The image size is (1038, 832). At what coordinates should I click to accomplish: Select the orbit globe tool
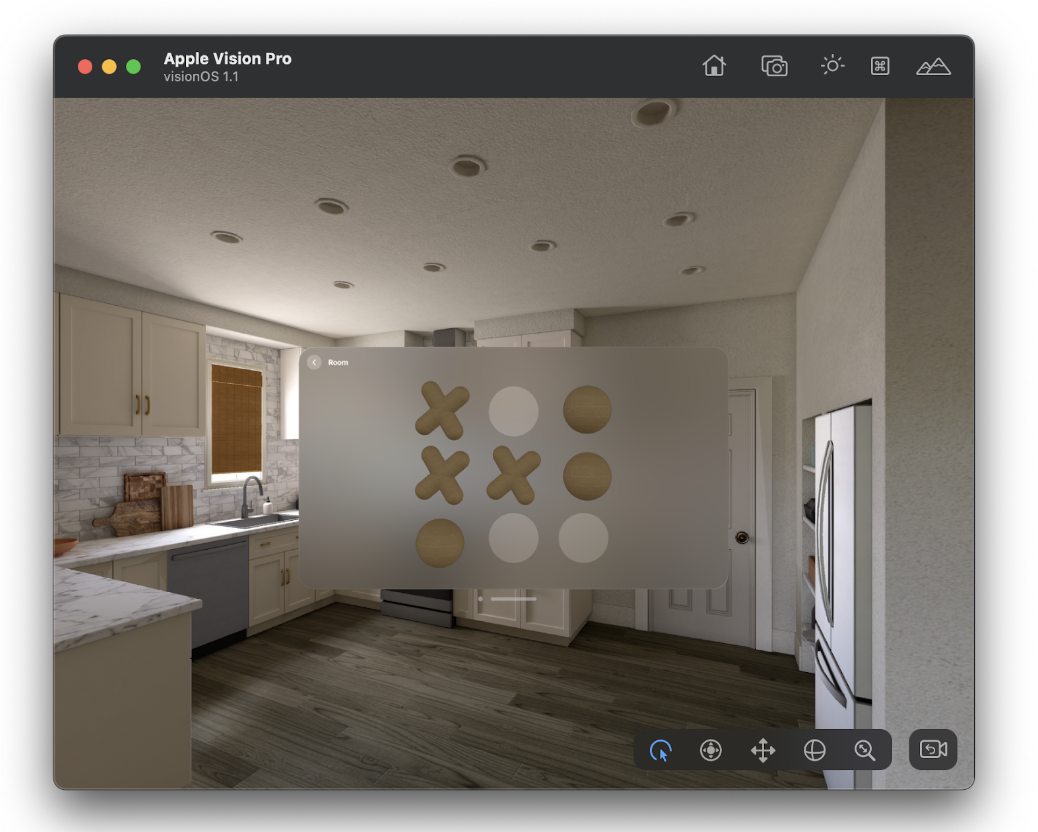point(815,750)
